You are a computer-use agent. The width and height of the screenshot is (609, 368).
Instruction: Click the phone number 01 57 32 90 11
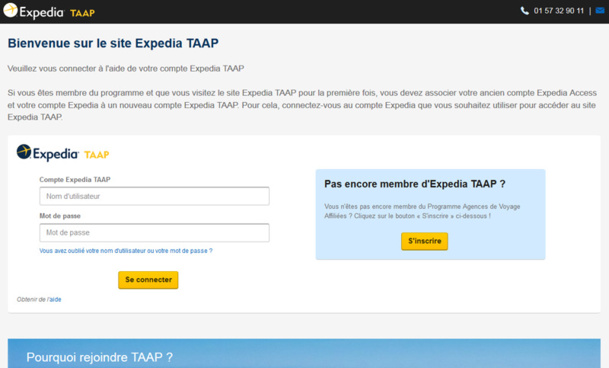(559, 11)
